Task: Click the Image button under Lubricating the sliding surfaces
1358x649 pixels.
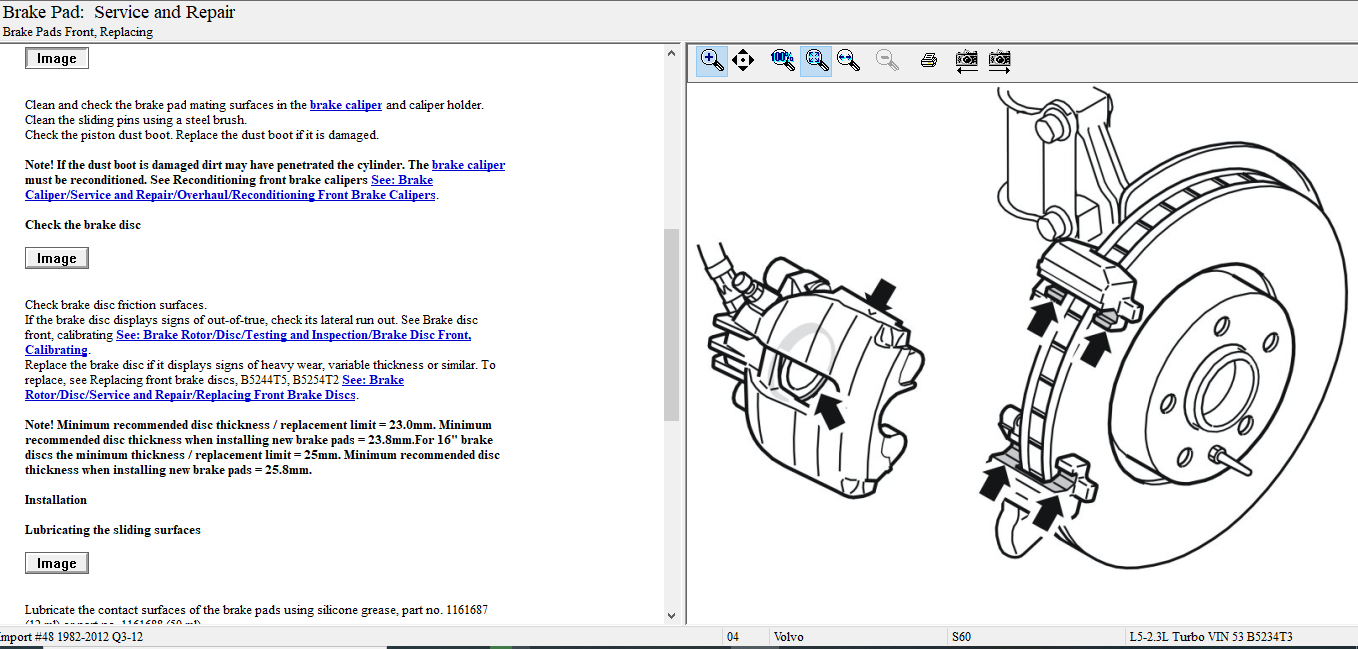Action: [57, 563]
